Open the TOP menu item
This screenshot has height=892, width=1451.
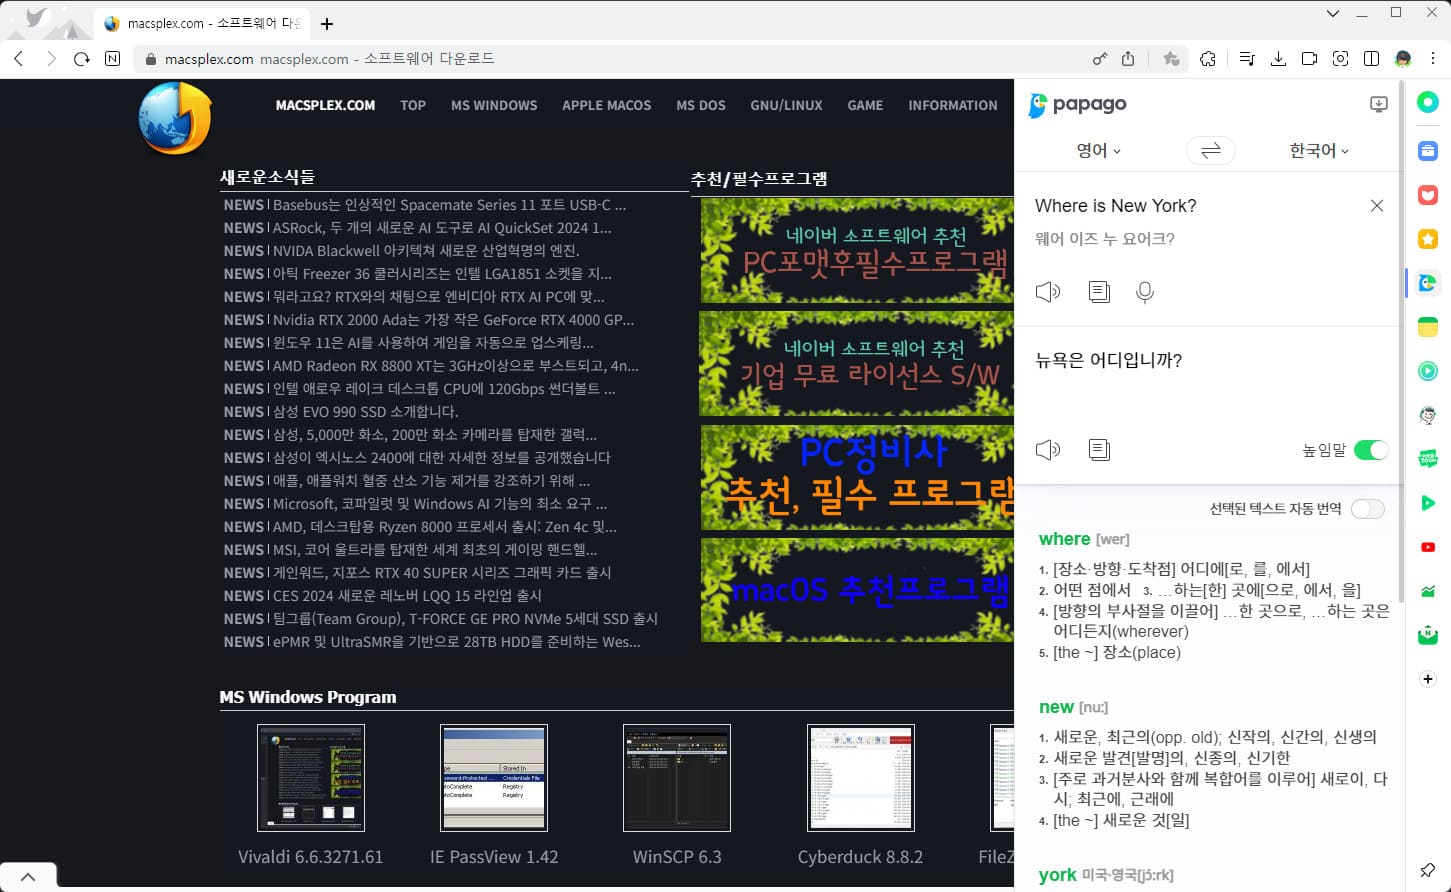coord(413,105)
